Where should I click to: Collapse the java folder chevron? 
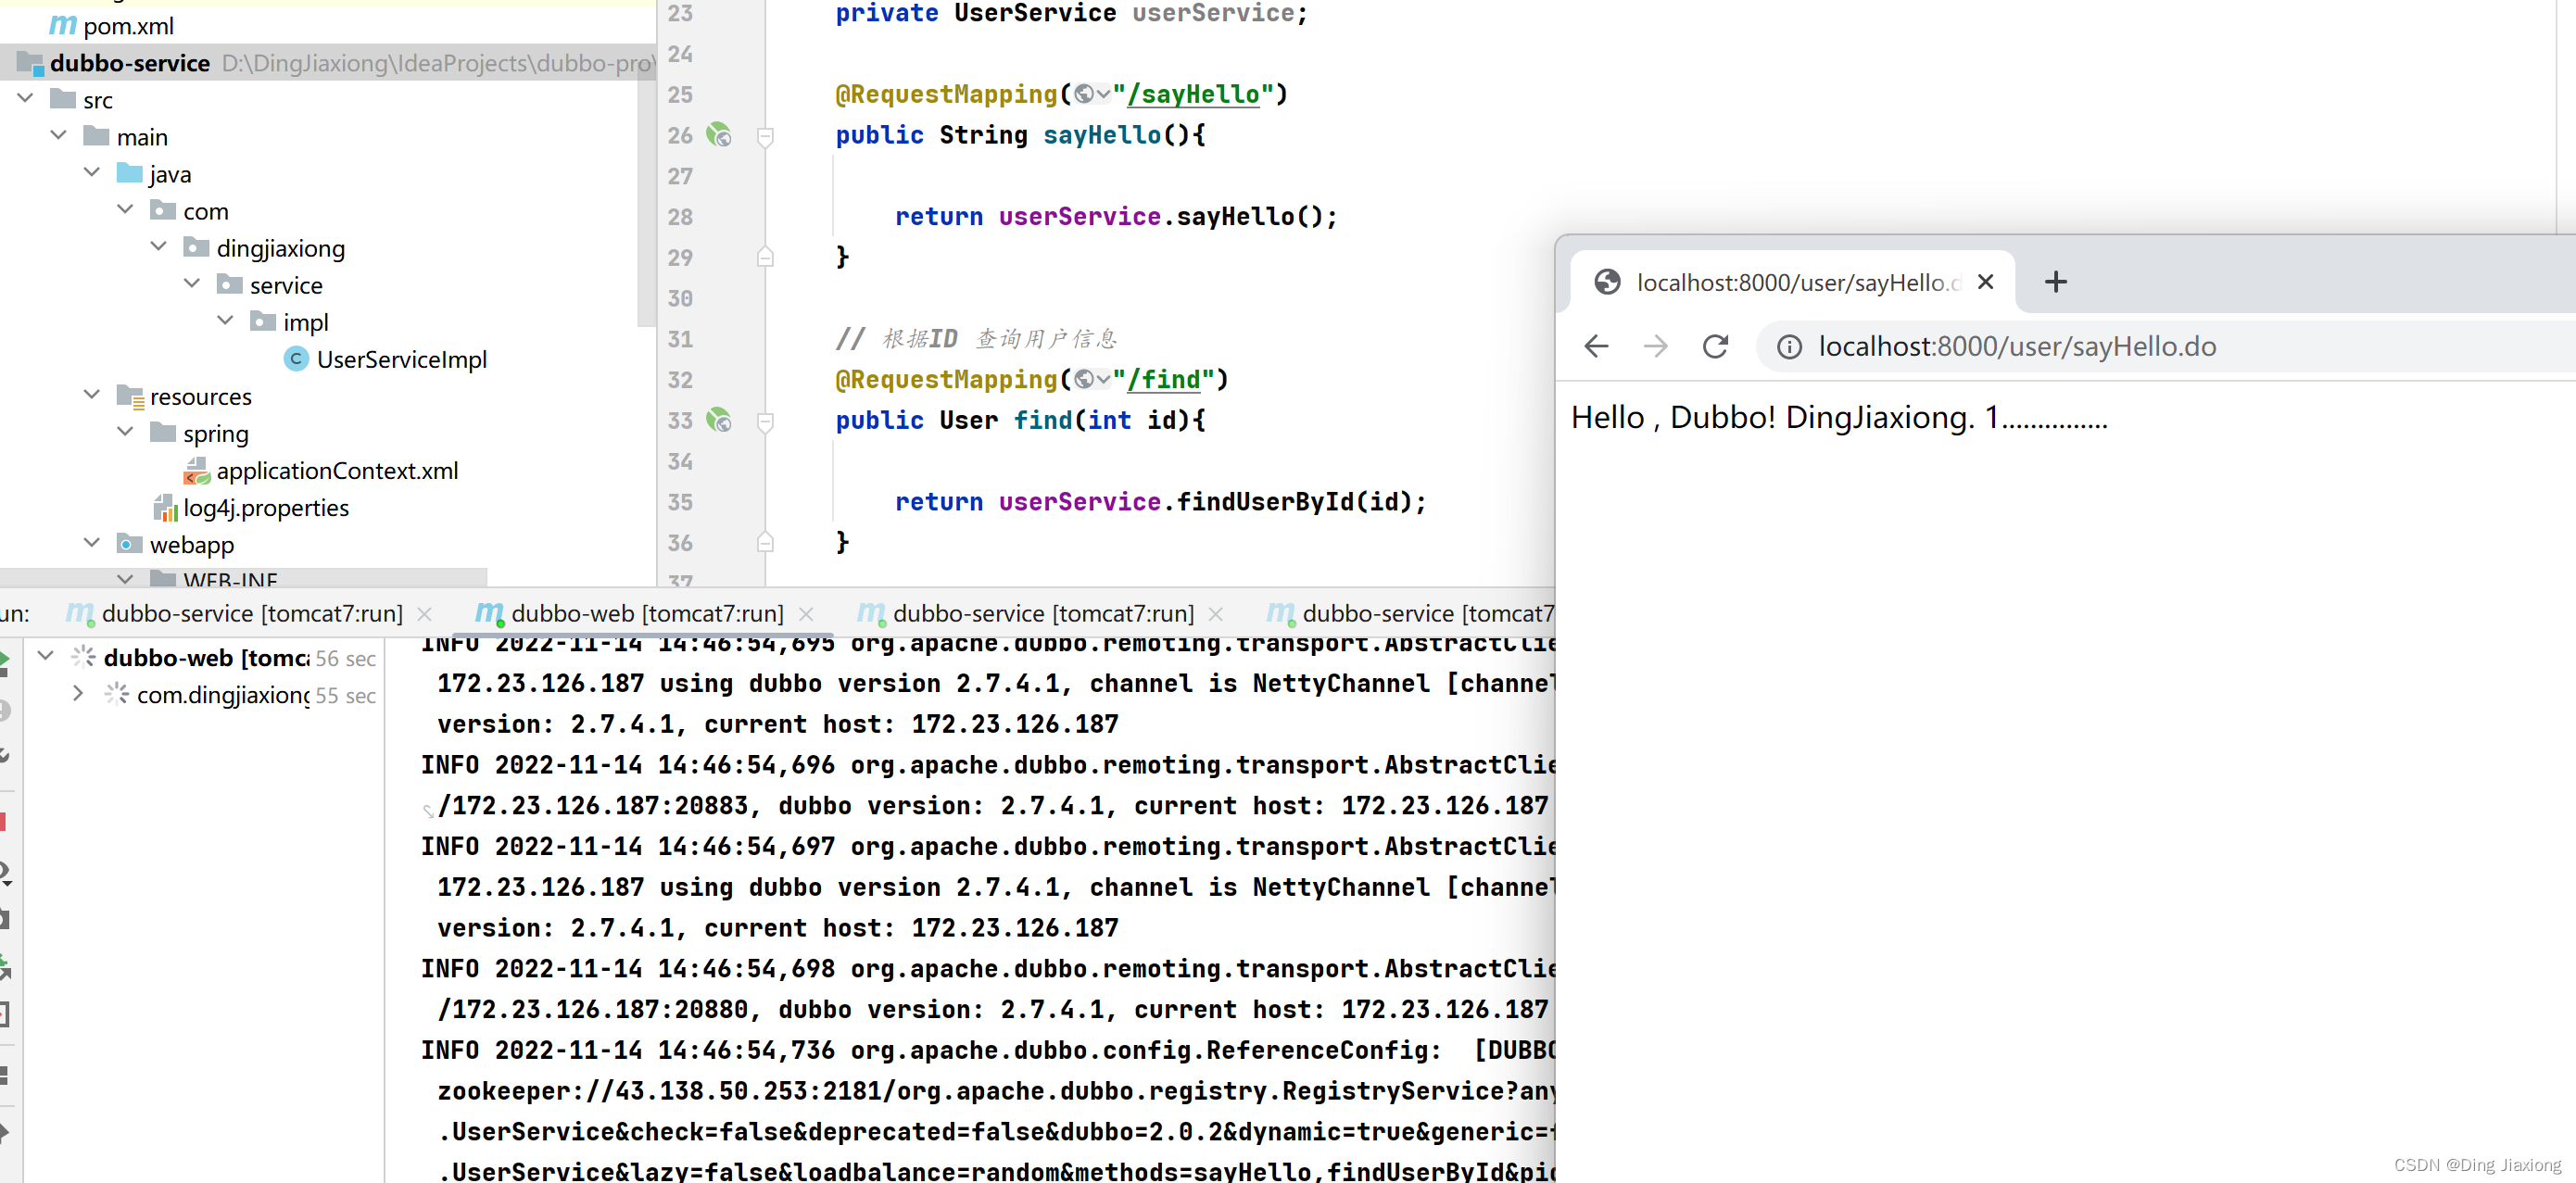92,173
